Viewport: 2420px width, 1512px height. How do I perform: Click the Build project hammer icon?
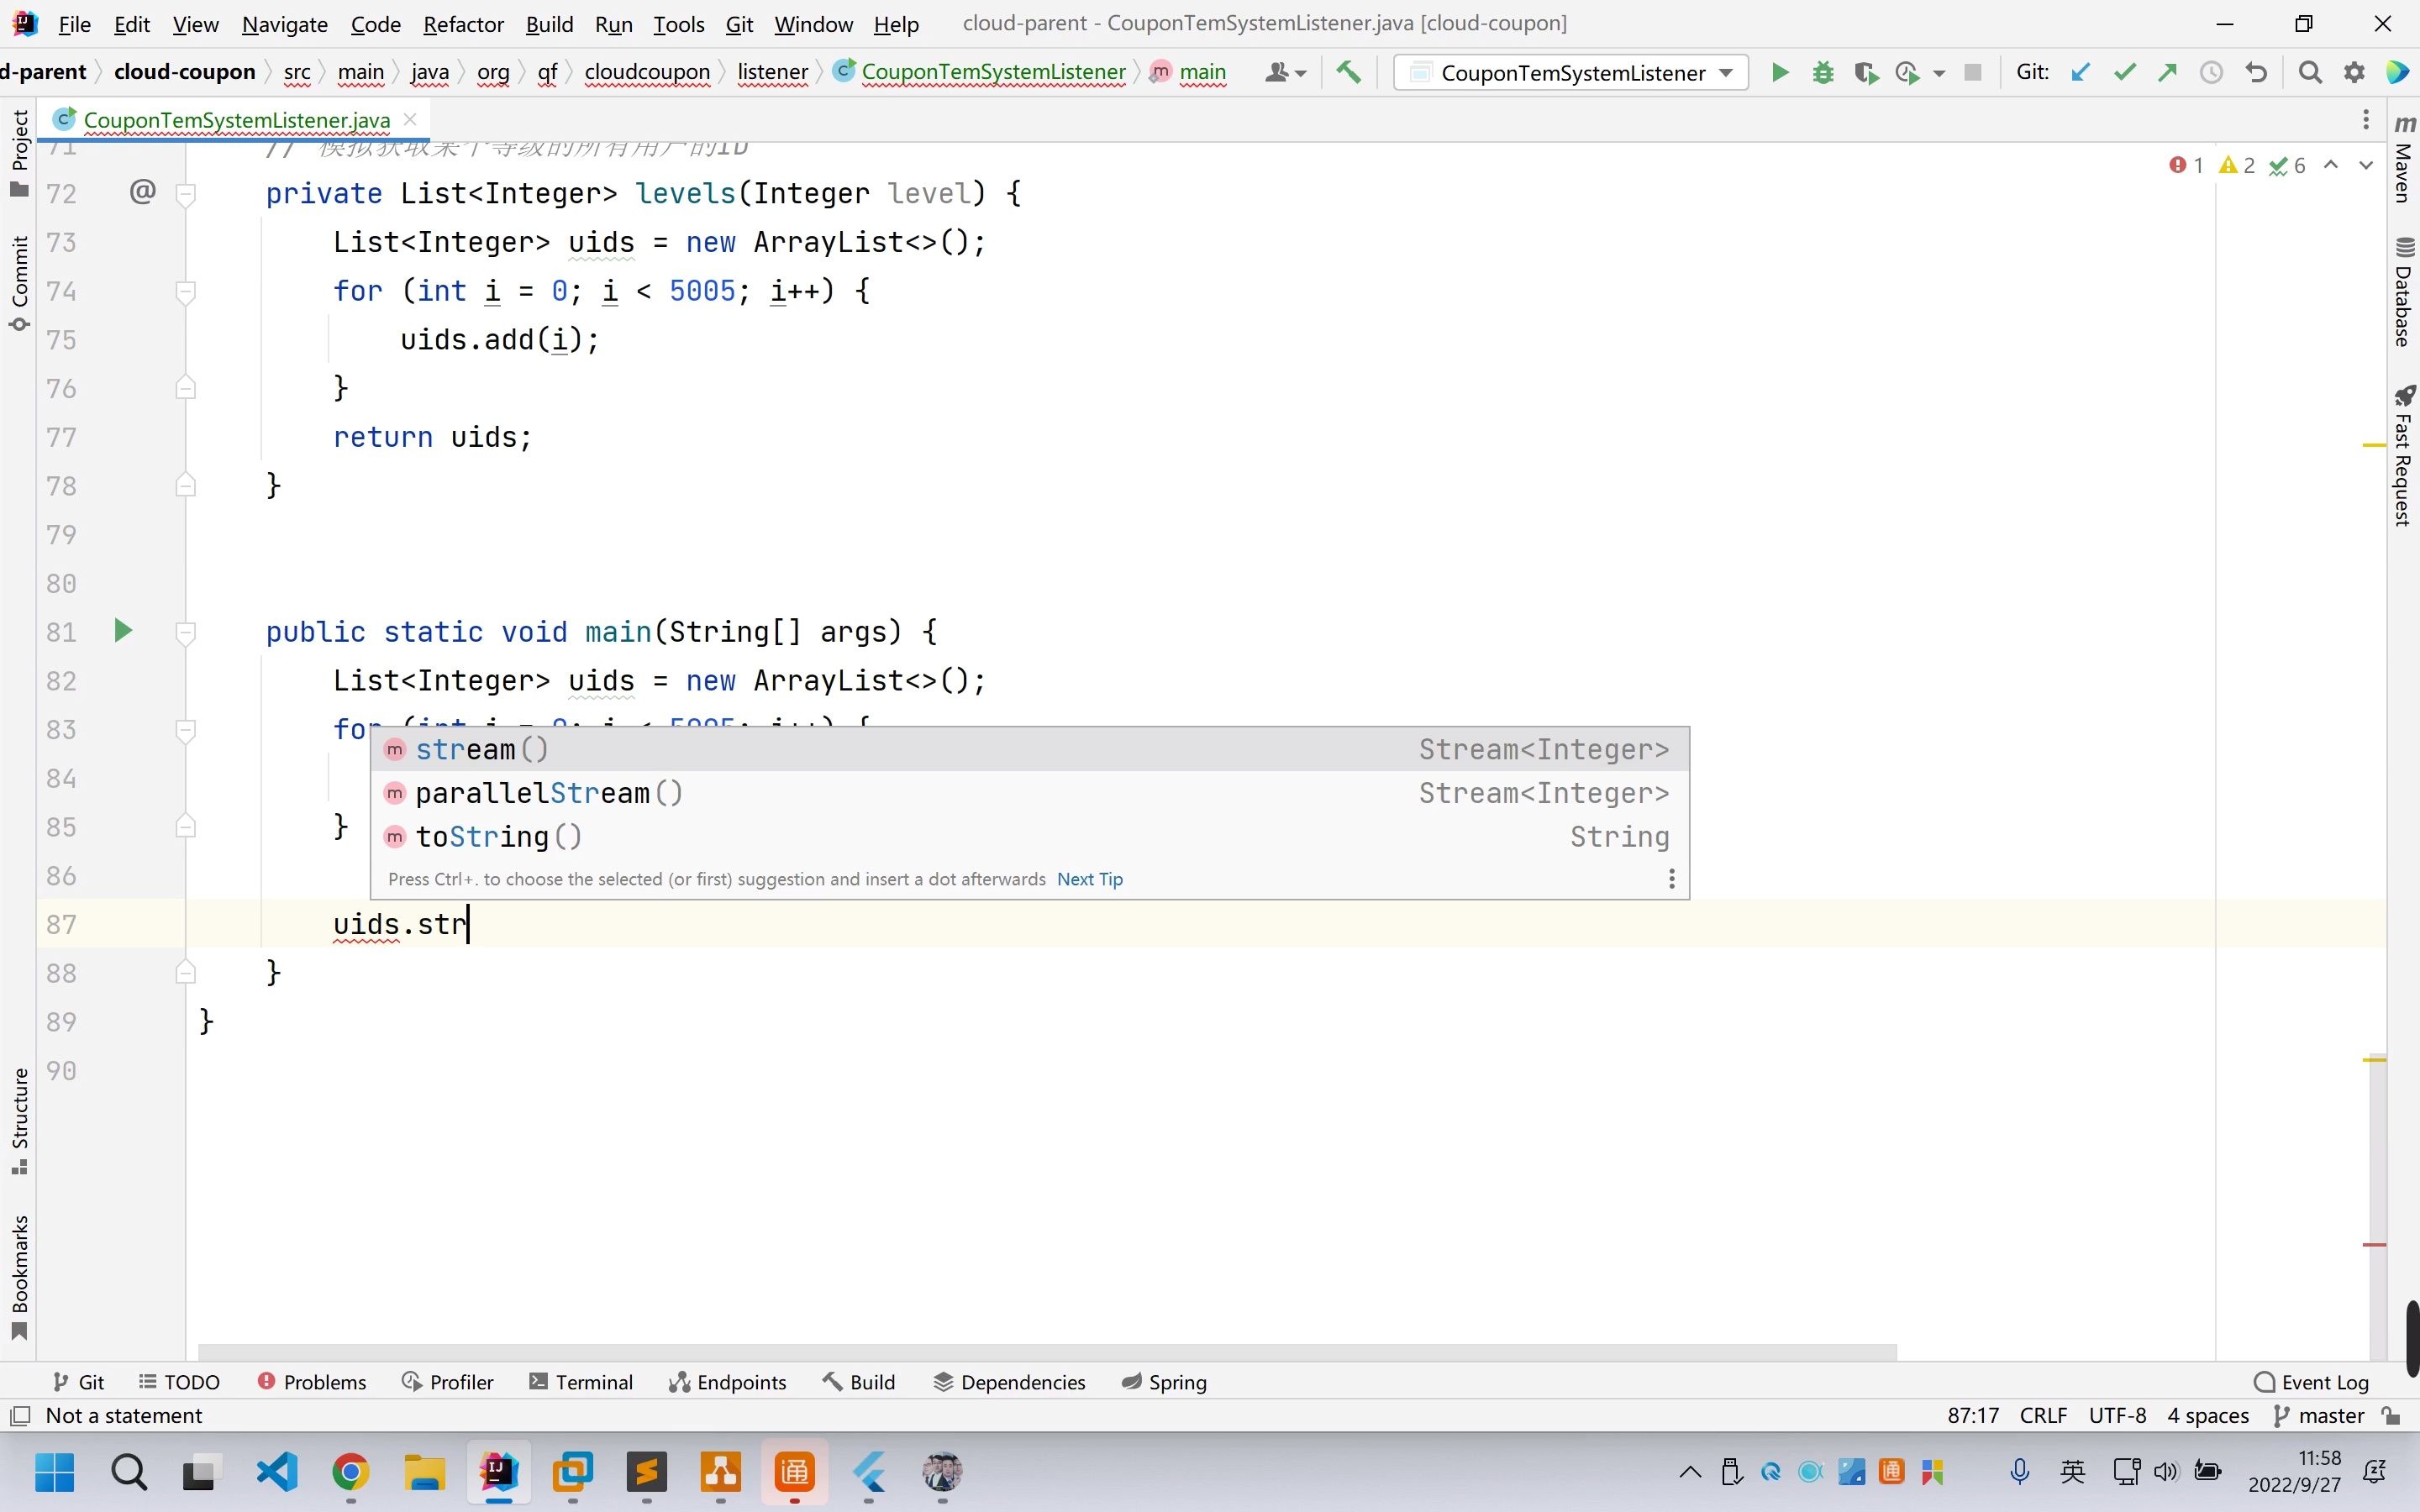tap(1348, 72)
